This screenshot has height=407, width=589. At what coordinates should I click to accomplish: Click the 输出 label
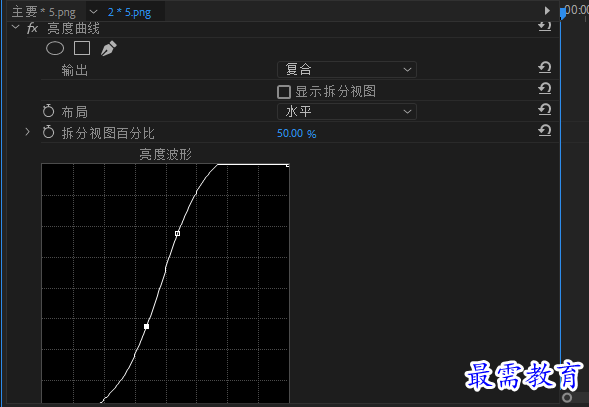(74, 70)
